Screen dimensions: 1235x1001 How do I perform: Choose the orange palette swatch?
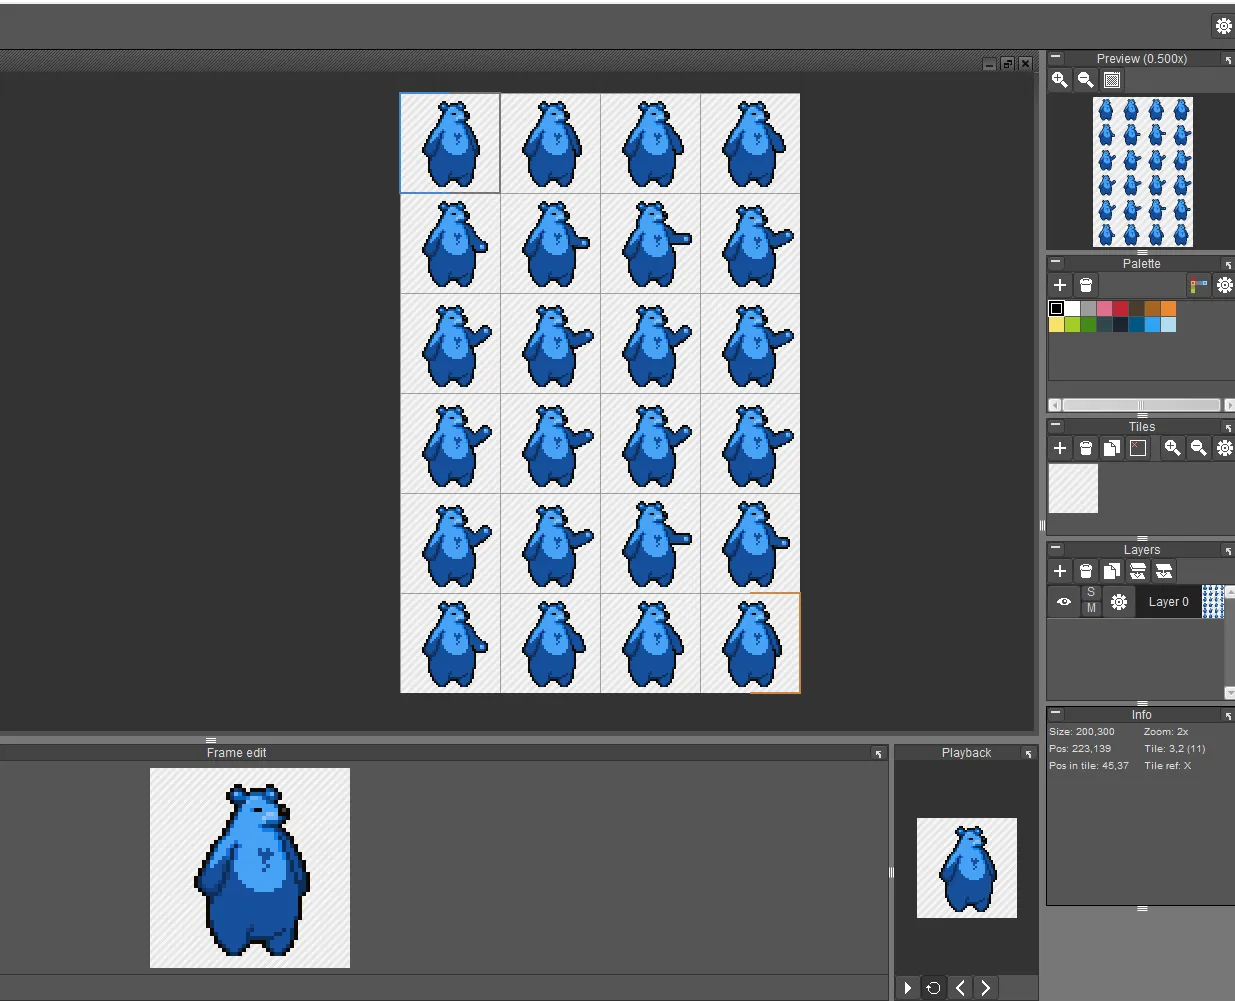click(1168, 308)
